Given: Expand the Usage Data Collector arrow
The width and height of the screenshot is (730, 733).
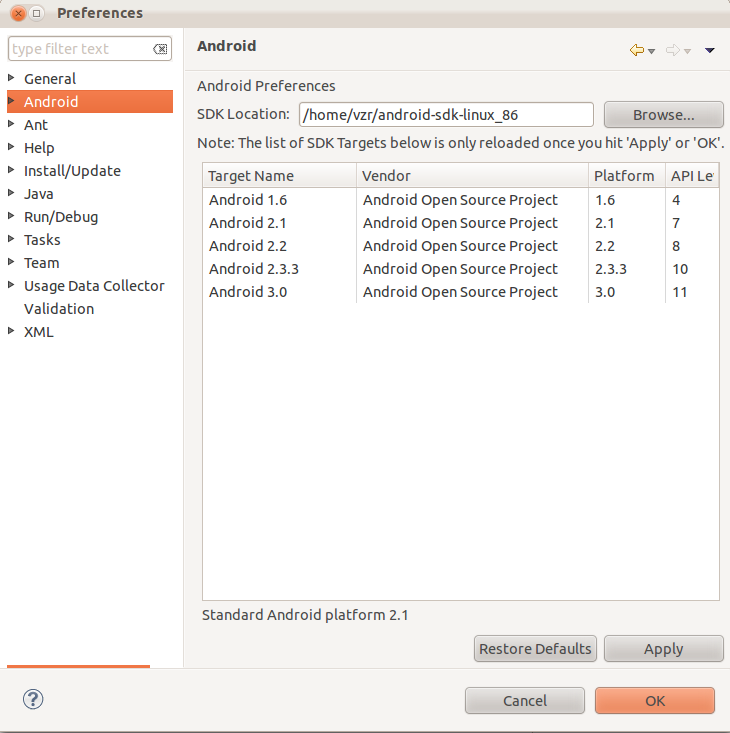Looking at the screenshot, I should [x=12, y=285].
